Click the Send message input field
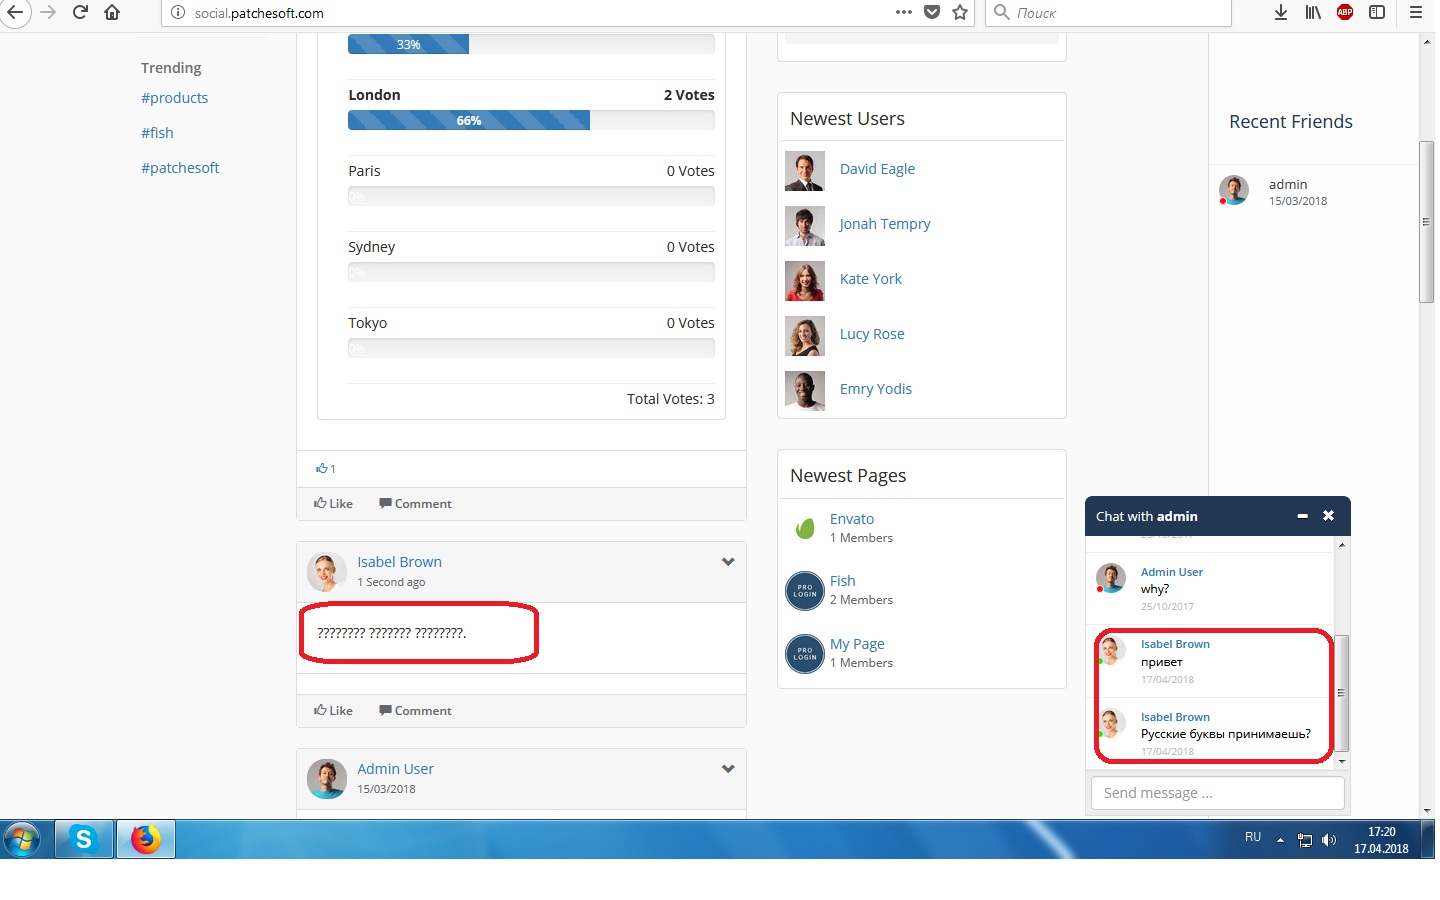Viewport: 1440px width, 900px height. (x=1218, y=793)
